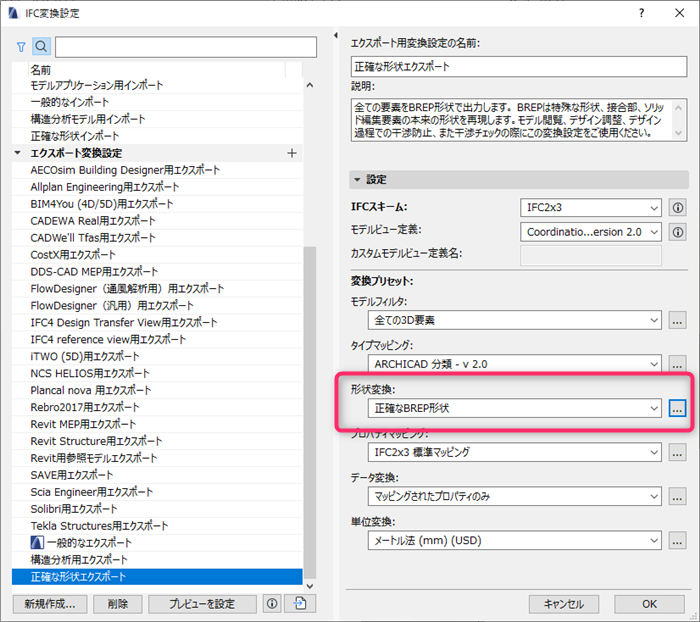Select モデルアプリケーション用インポート in the list
Image resolution: width=700 pixels, height=622 pixels.
point(157,85)
